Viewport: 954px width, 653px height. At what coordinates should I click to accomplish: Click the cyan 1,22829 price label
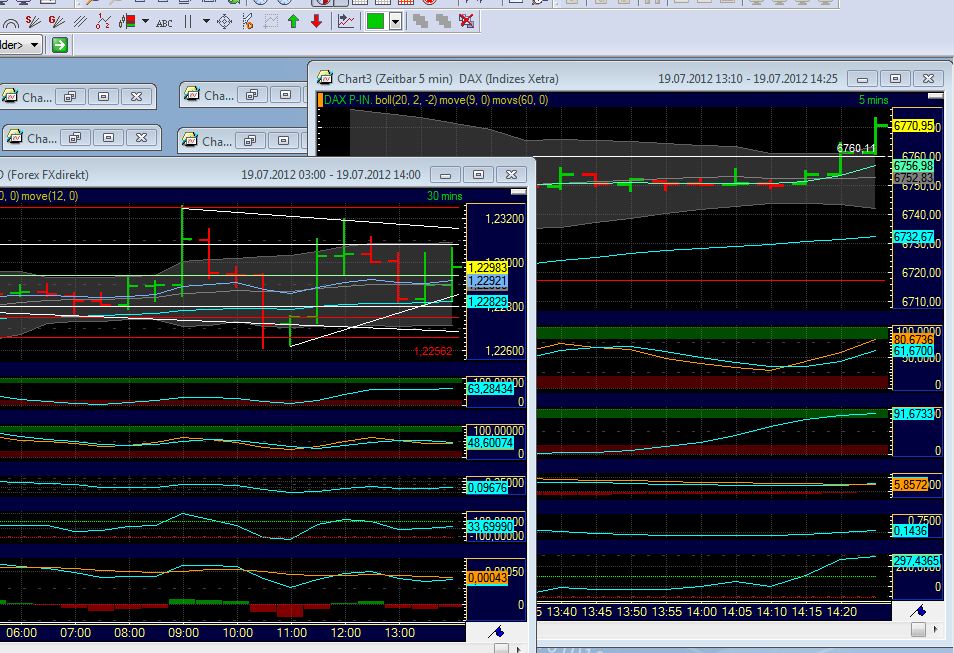(487, 302)
